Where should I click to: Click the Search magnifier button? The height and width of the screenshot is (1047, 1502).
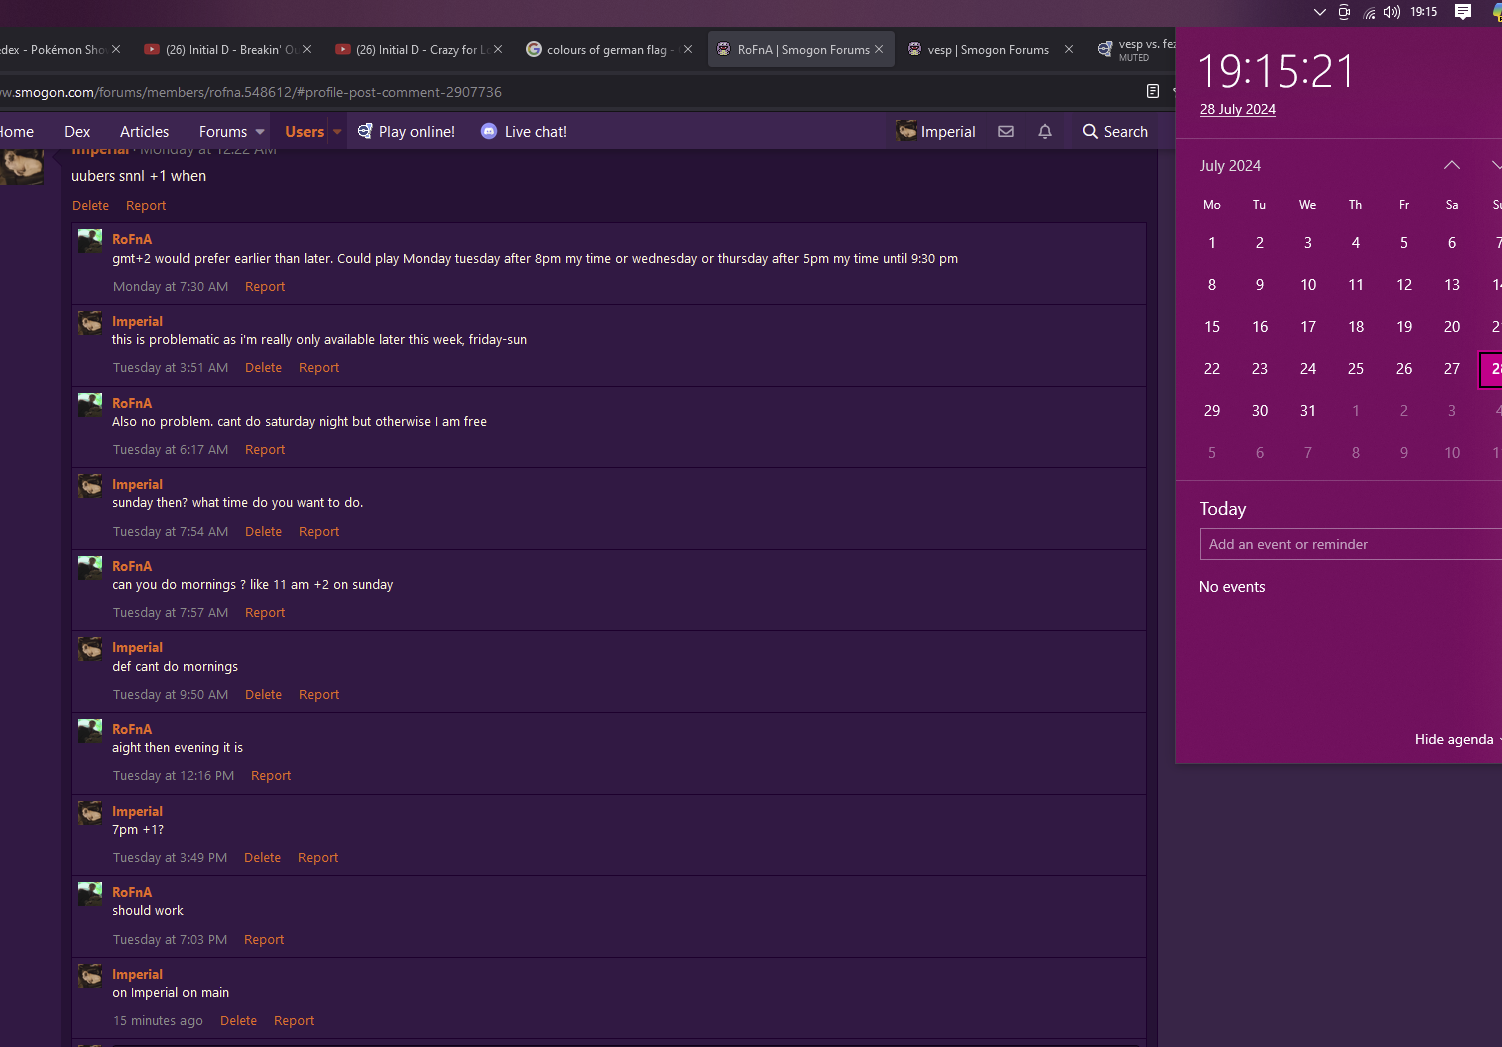(x=1115, y=132)
